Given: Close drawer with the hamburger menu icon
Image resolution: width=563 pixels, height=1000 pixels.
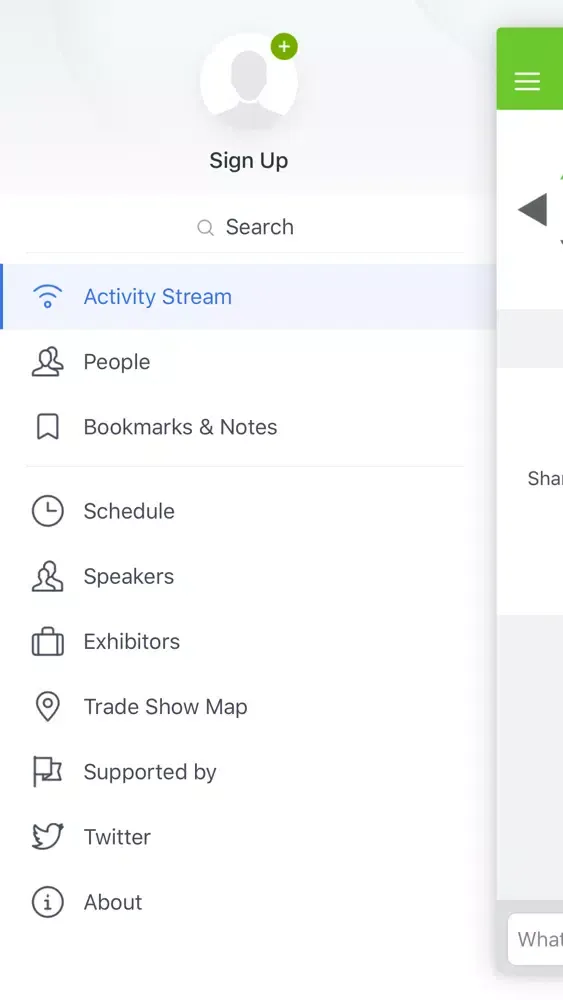Looking at the screenshot, I should click(x=527, y=81).
